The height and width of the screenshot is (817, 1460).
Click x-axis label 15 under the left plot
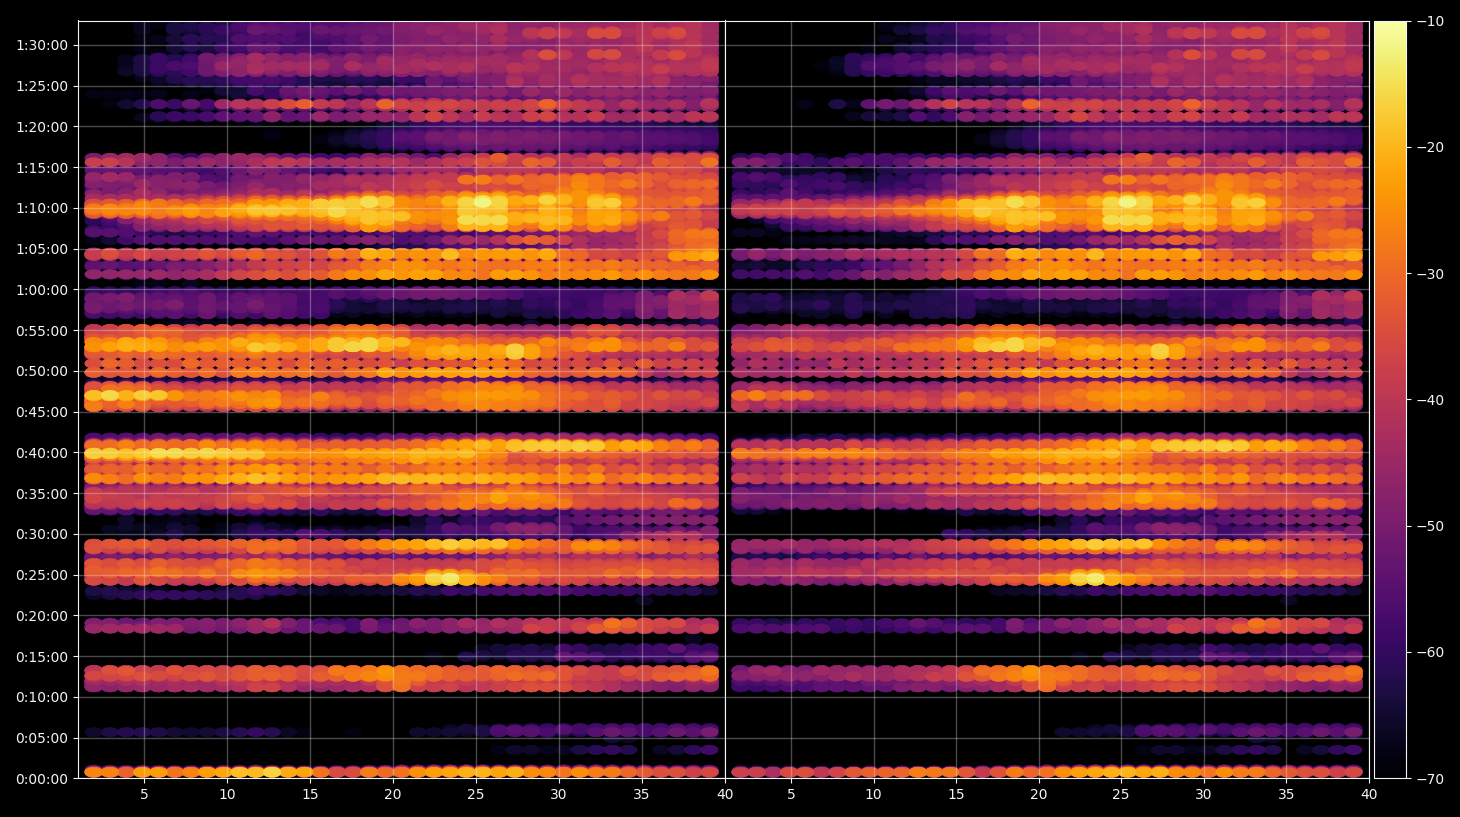(310, 795)
